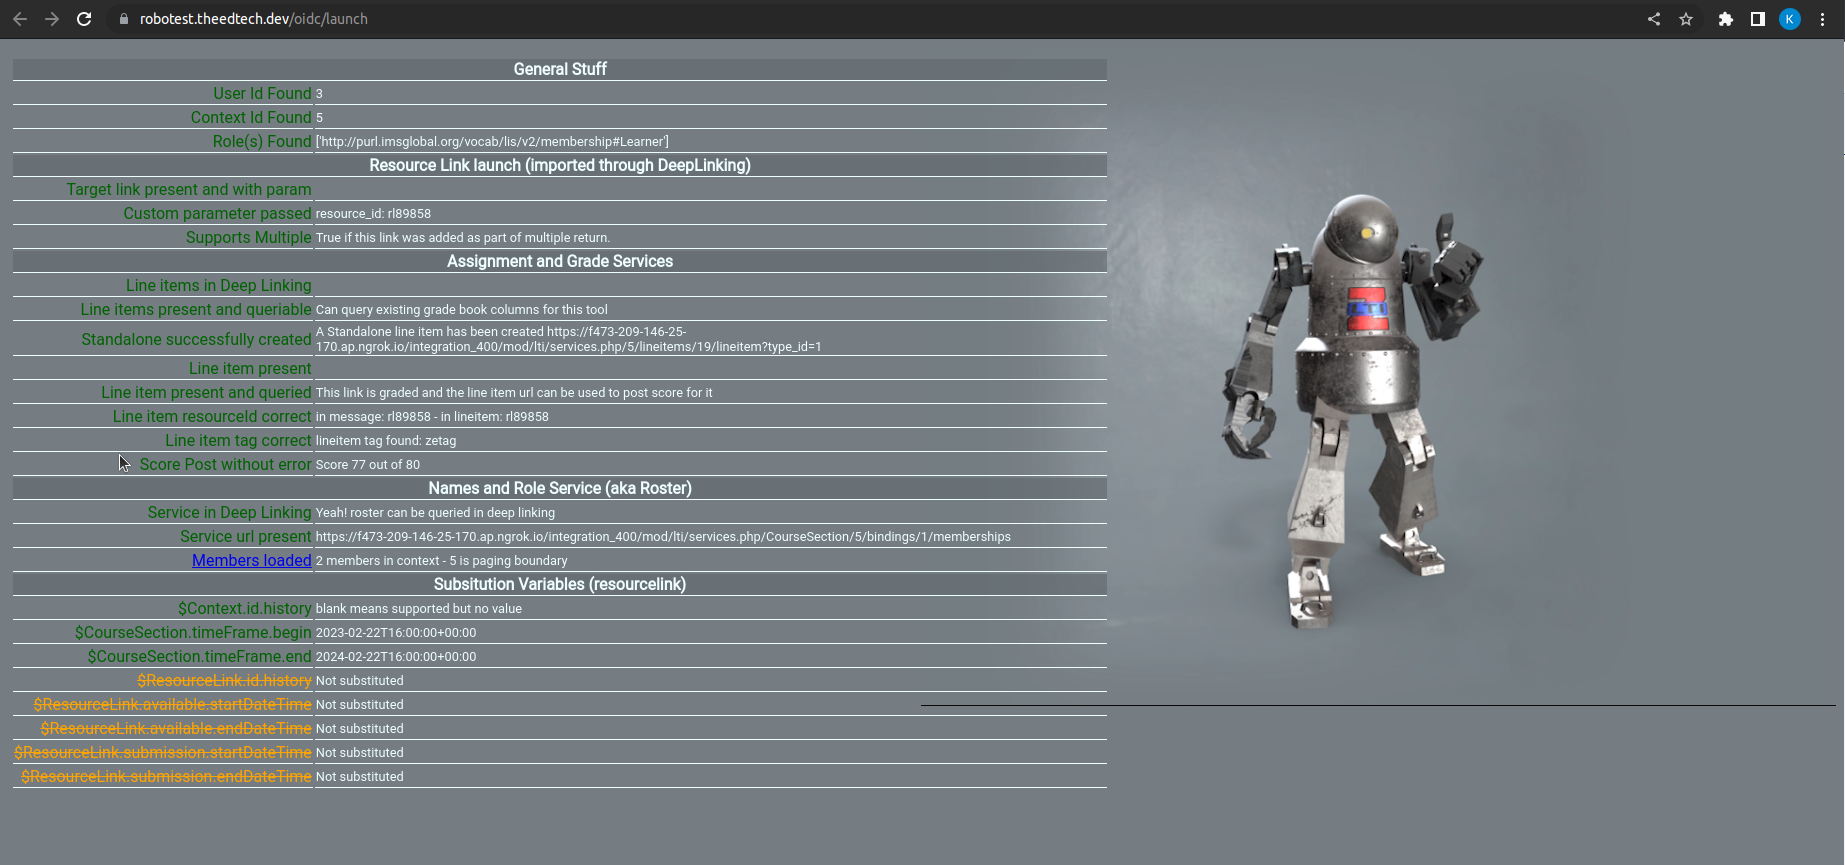Bookmark this page with star icon

tap(1686, 19)
